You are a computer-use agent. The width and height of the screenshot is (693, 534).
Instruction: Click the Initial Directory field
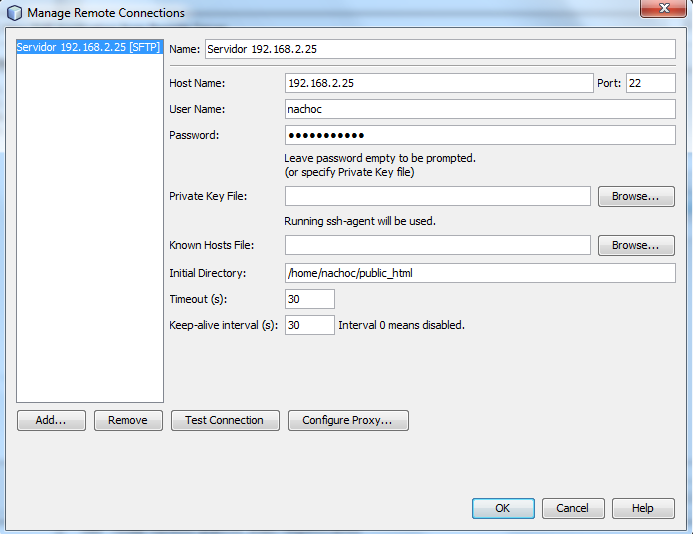pyautogui.click(x=480, y=273)
